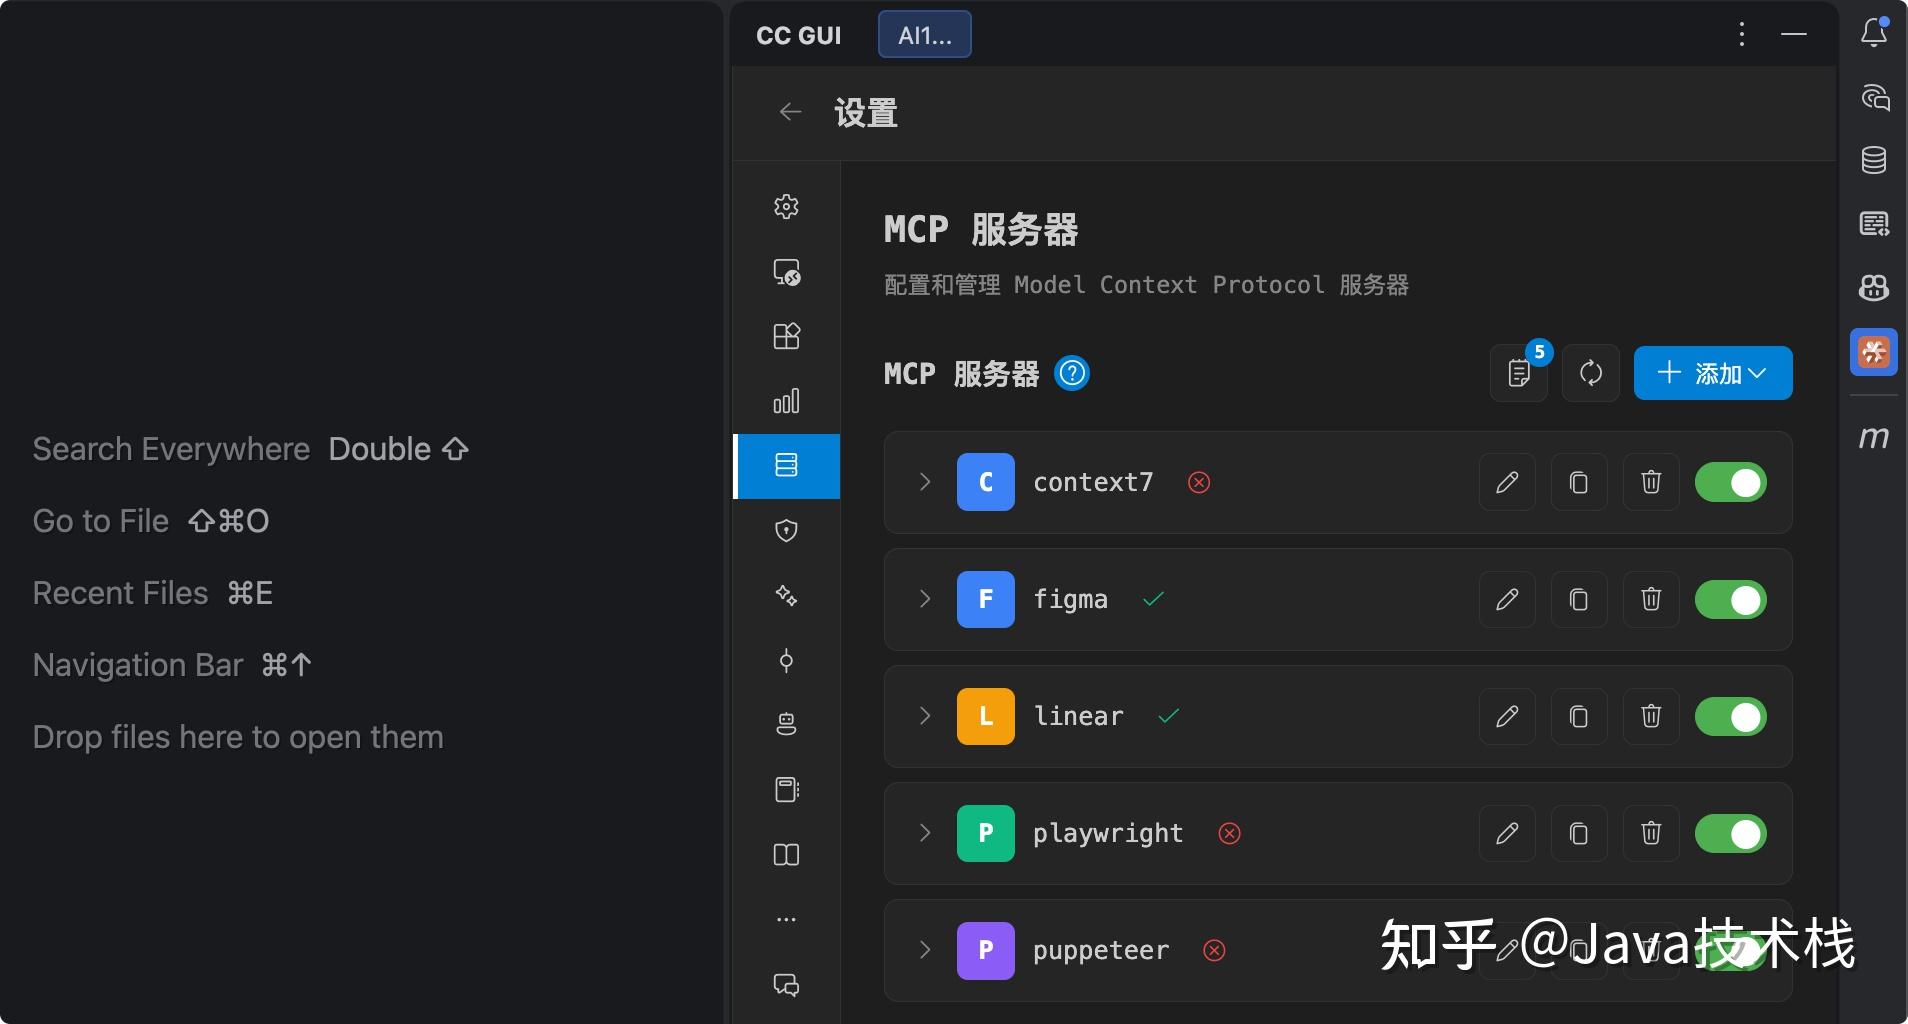The image size is (1908, 1024).
Task: Open the CC GUI panel kebab menu
Action: point(1742,34)
